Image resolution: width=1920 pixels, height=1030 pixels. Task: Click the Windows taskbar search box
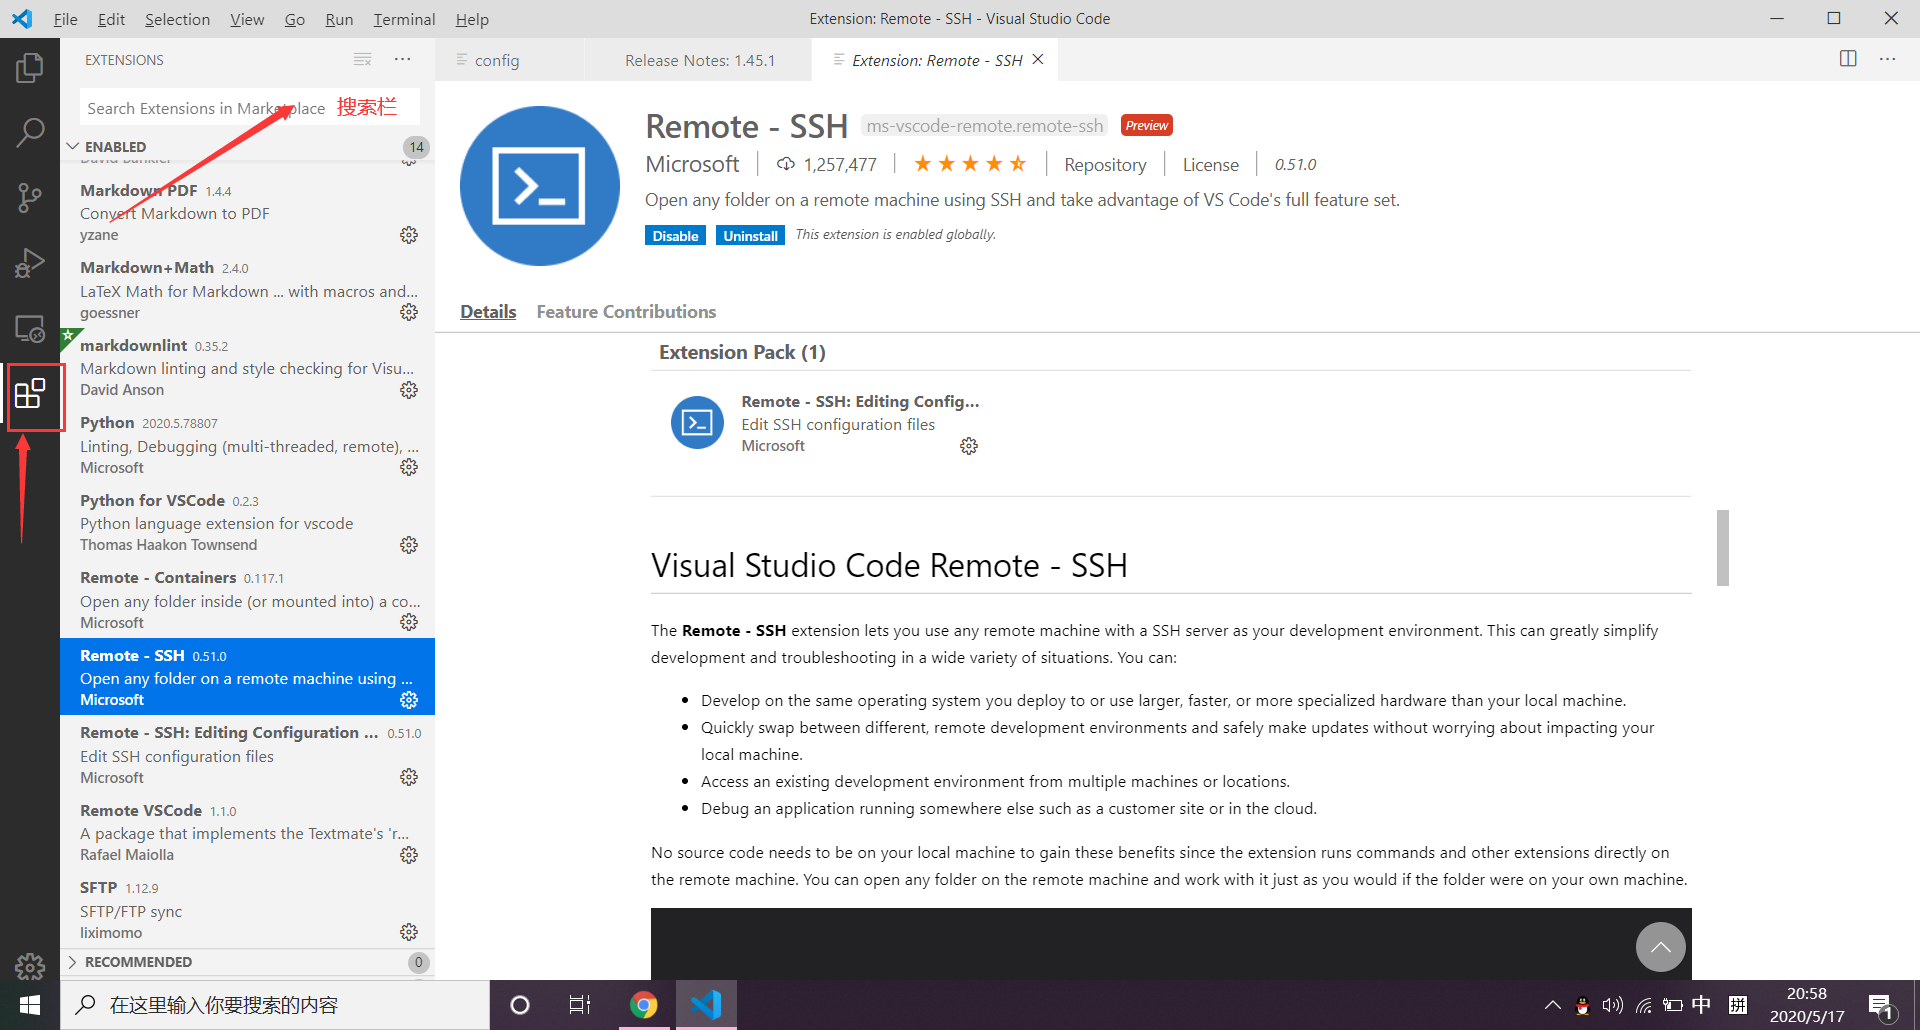click(x=275, y=1005)
